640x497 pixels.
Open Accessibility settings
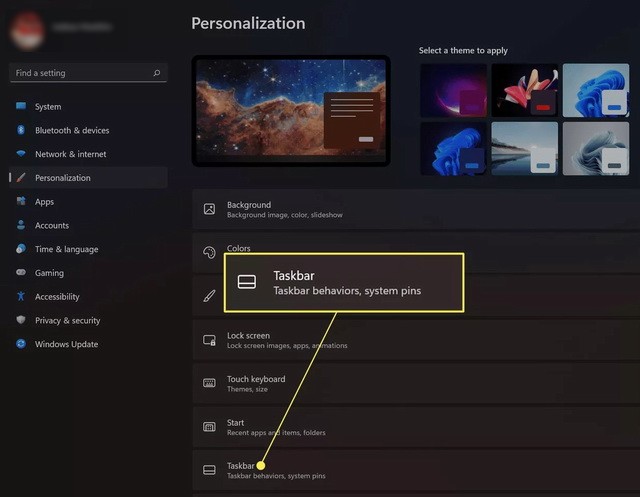click(x=88, y=296)
